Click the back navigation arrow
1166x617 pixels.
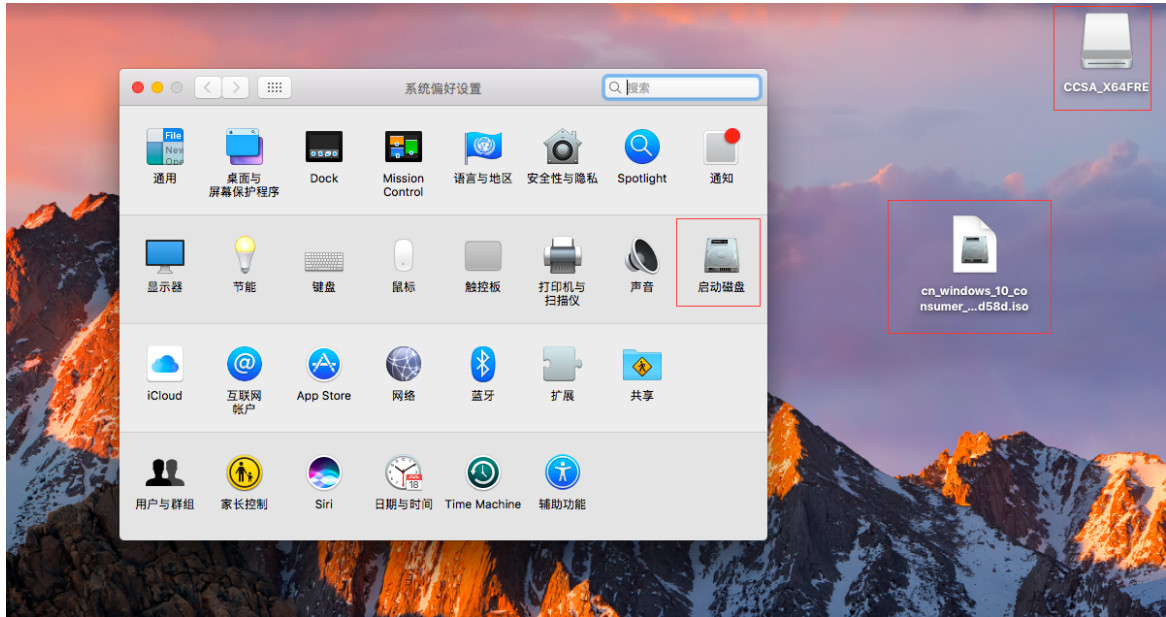point(207,87)
